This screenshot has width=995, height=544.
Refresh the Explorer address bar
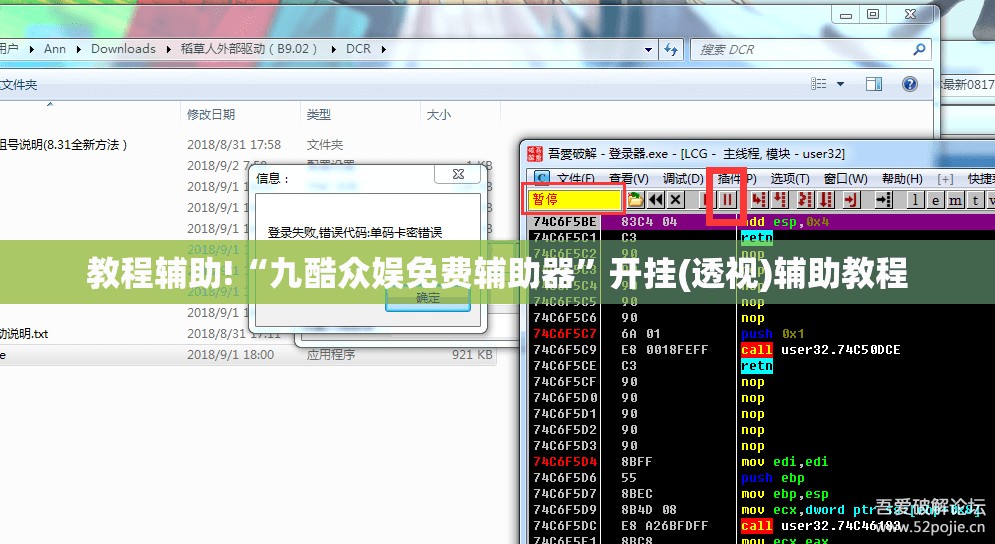(x=671, y=50)
